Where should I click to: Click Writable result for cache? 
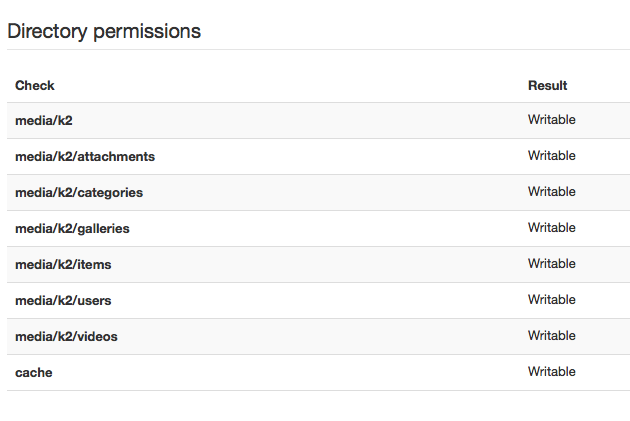point(552,372)
